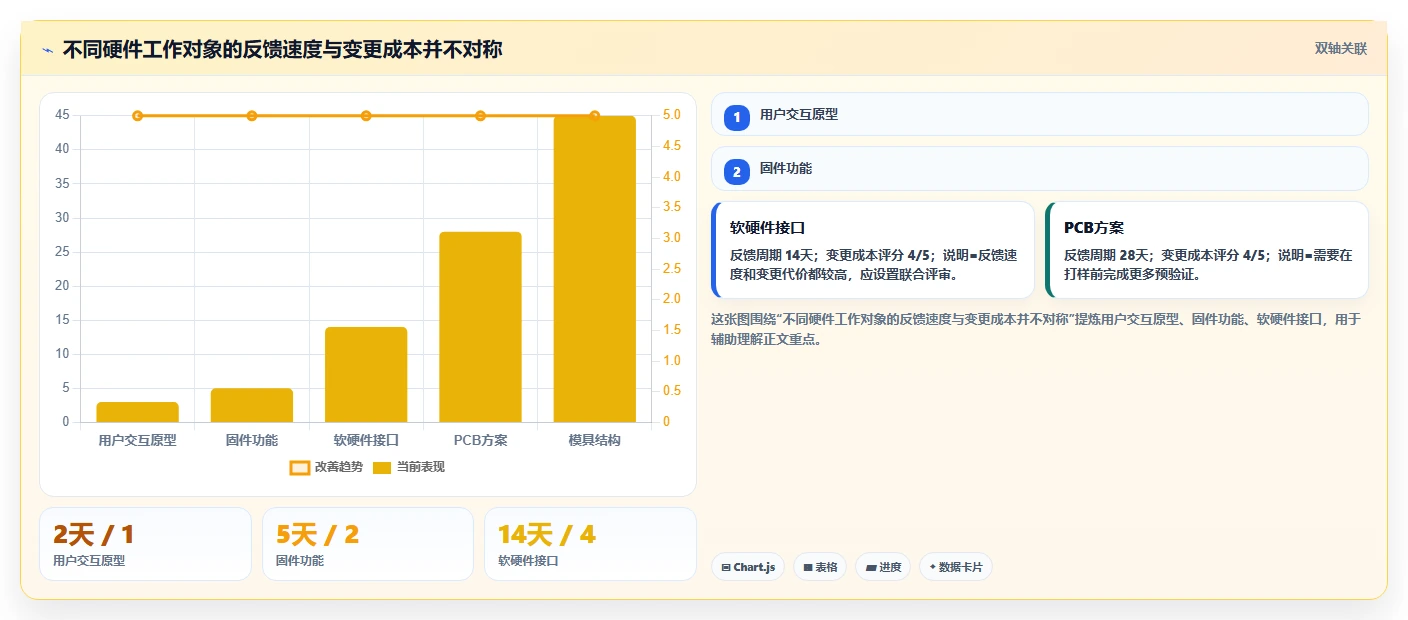
Task: Click the 软硬件接口 bar in chart
Action: coord(366,375)
